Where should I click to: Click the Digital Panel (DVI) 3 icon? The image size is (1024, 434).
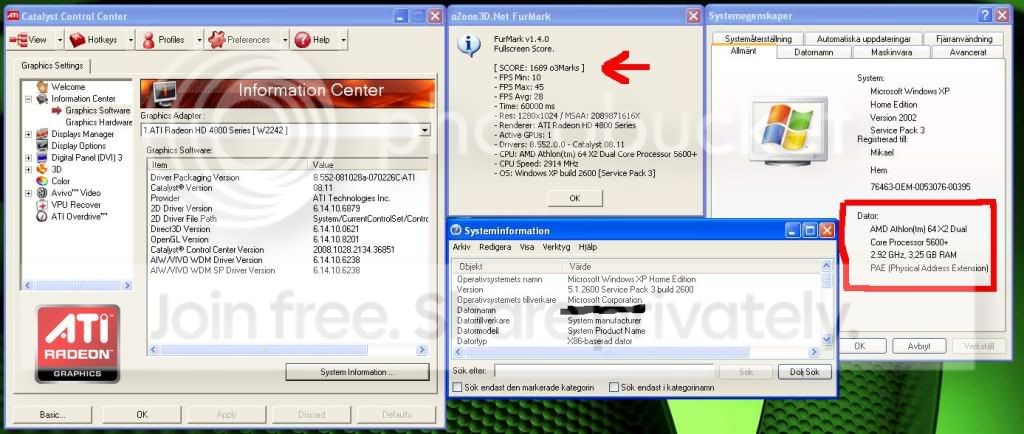tap(42, 157)
